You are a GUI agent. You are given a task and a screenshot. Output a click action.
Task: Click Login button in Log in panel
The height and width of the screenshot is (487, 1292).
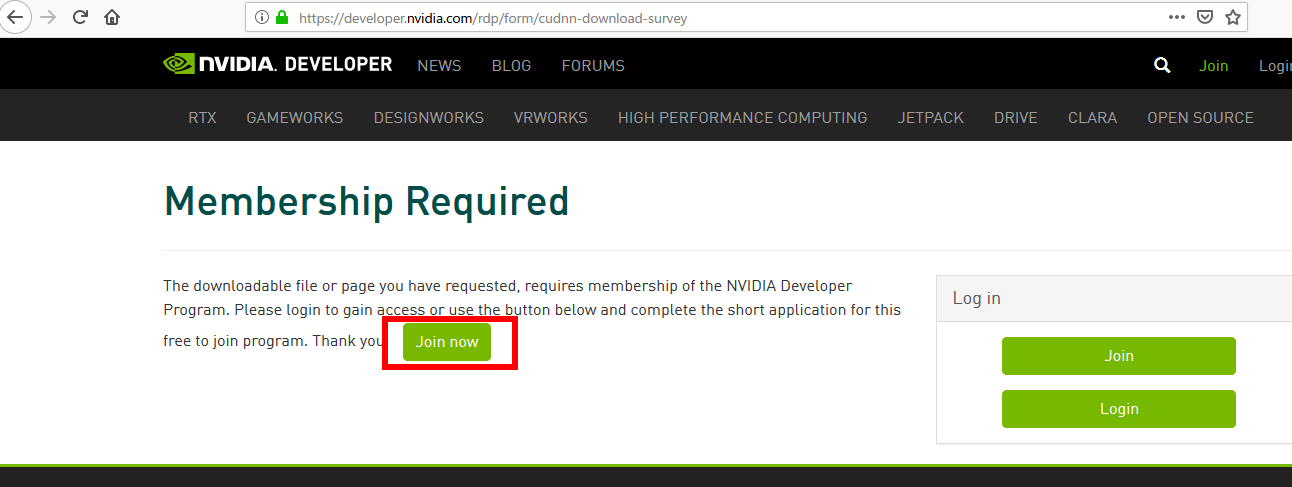click(1119, 409)
